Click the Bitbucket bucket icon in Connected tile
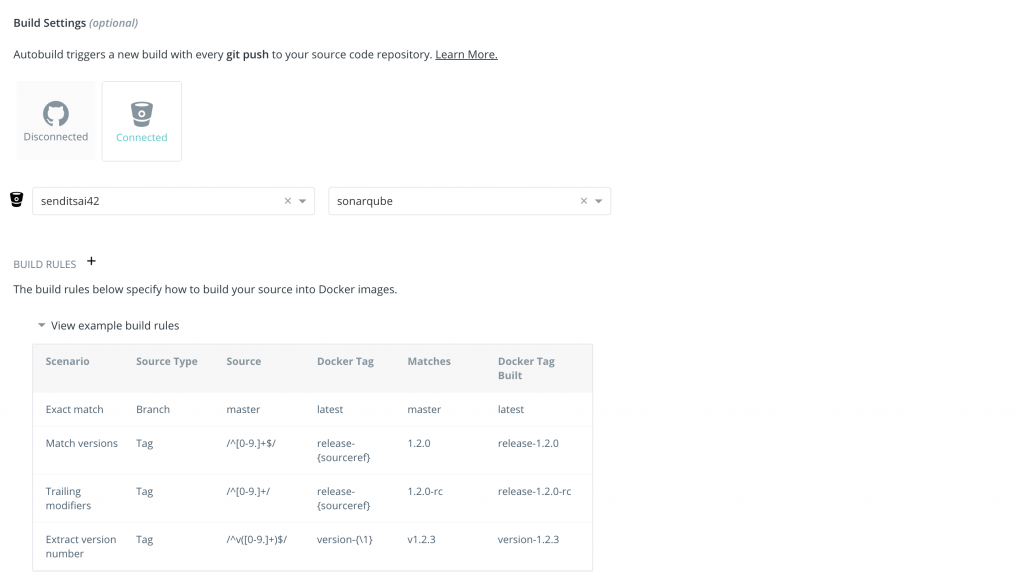Viewport: 1024px width, 577px height. pyautogui.click(x=142, y=114)
